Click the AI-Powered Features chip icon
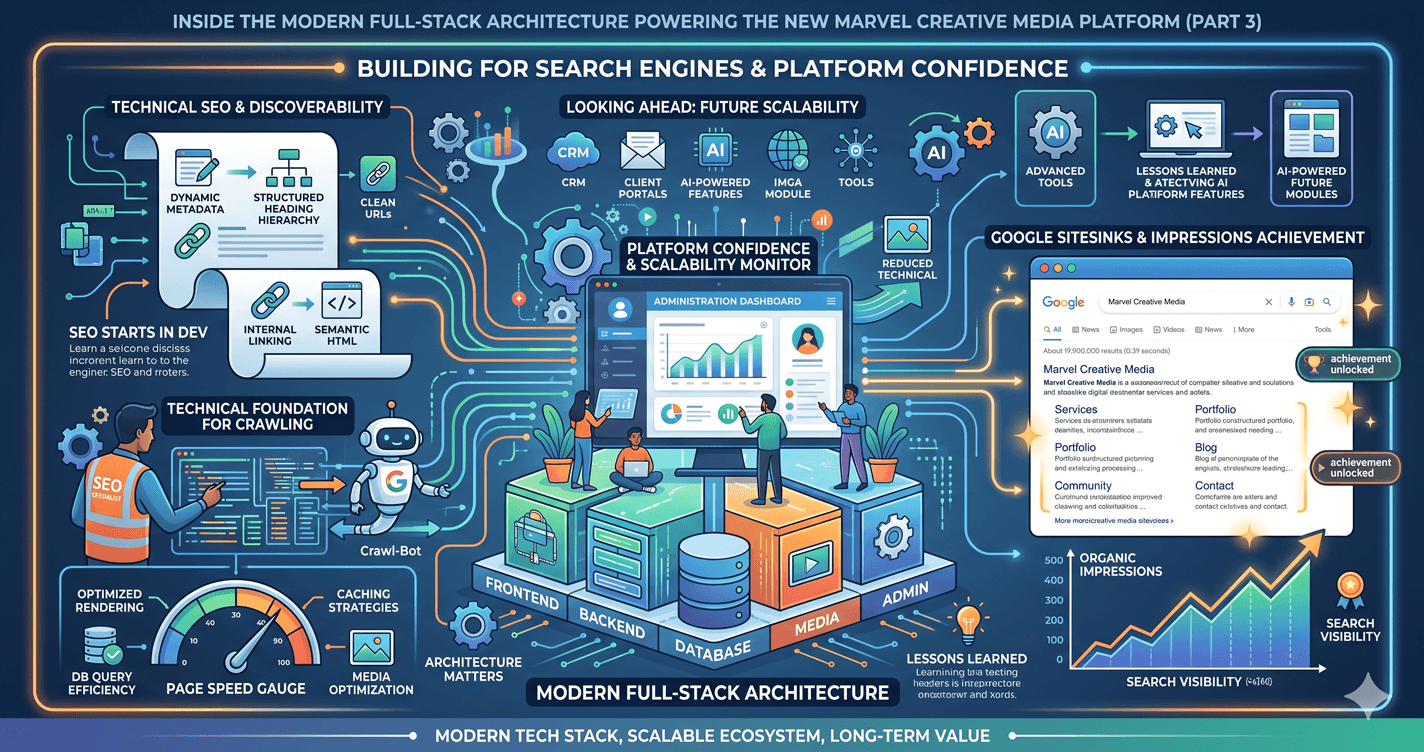 (x=715, y=152)
